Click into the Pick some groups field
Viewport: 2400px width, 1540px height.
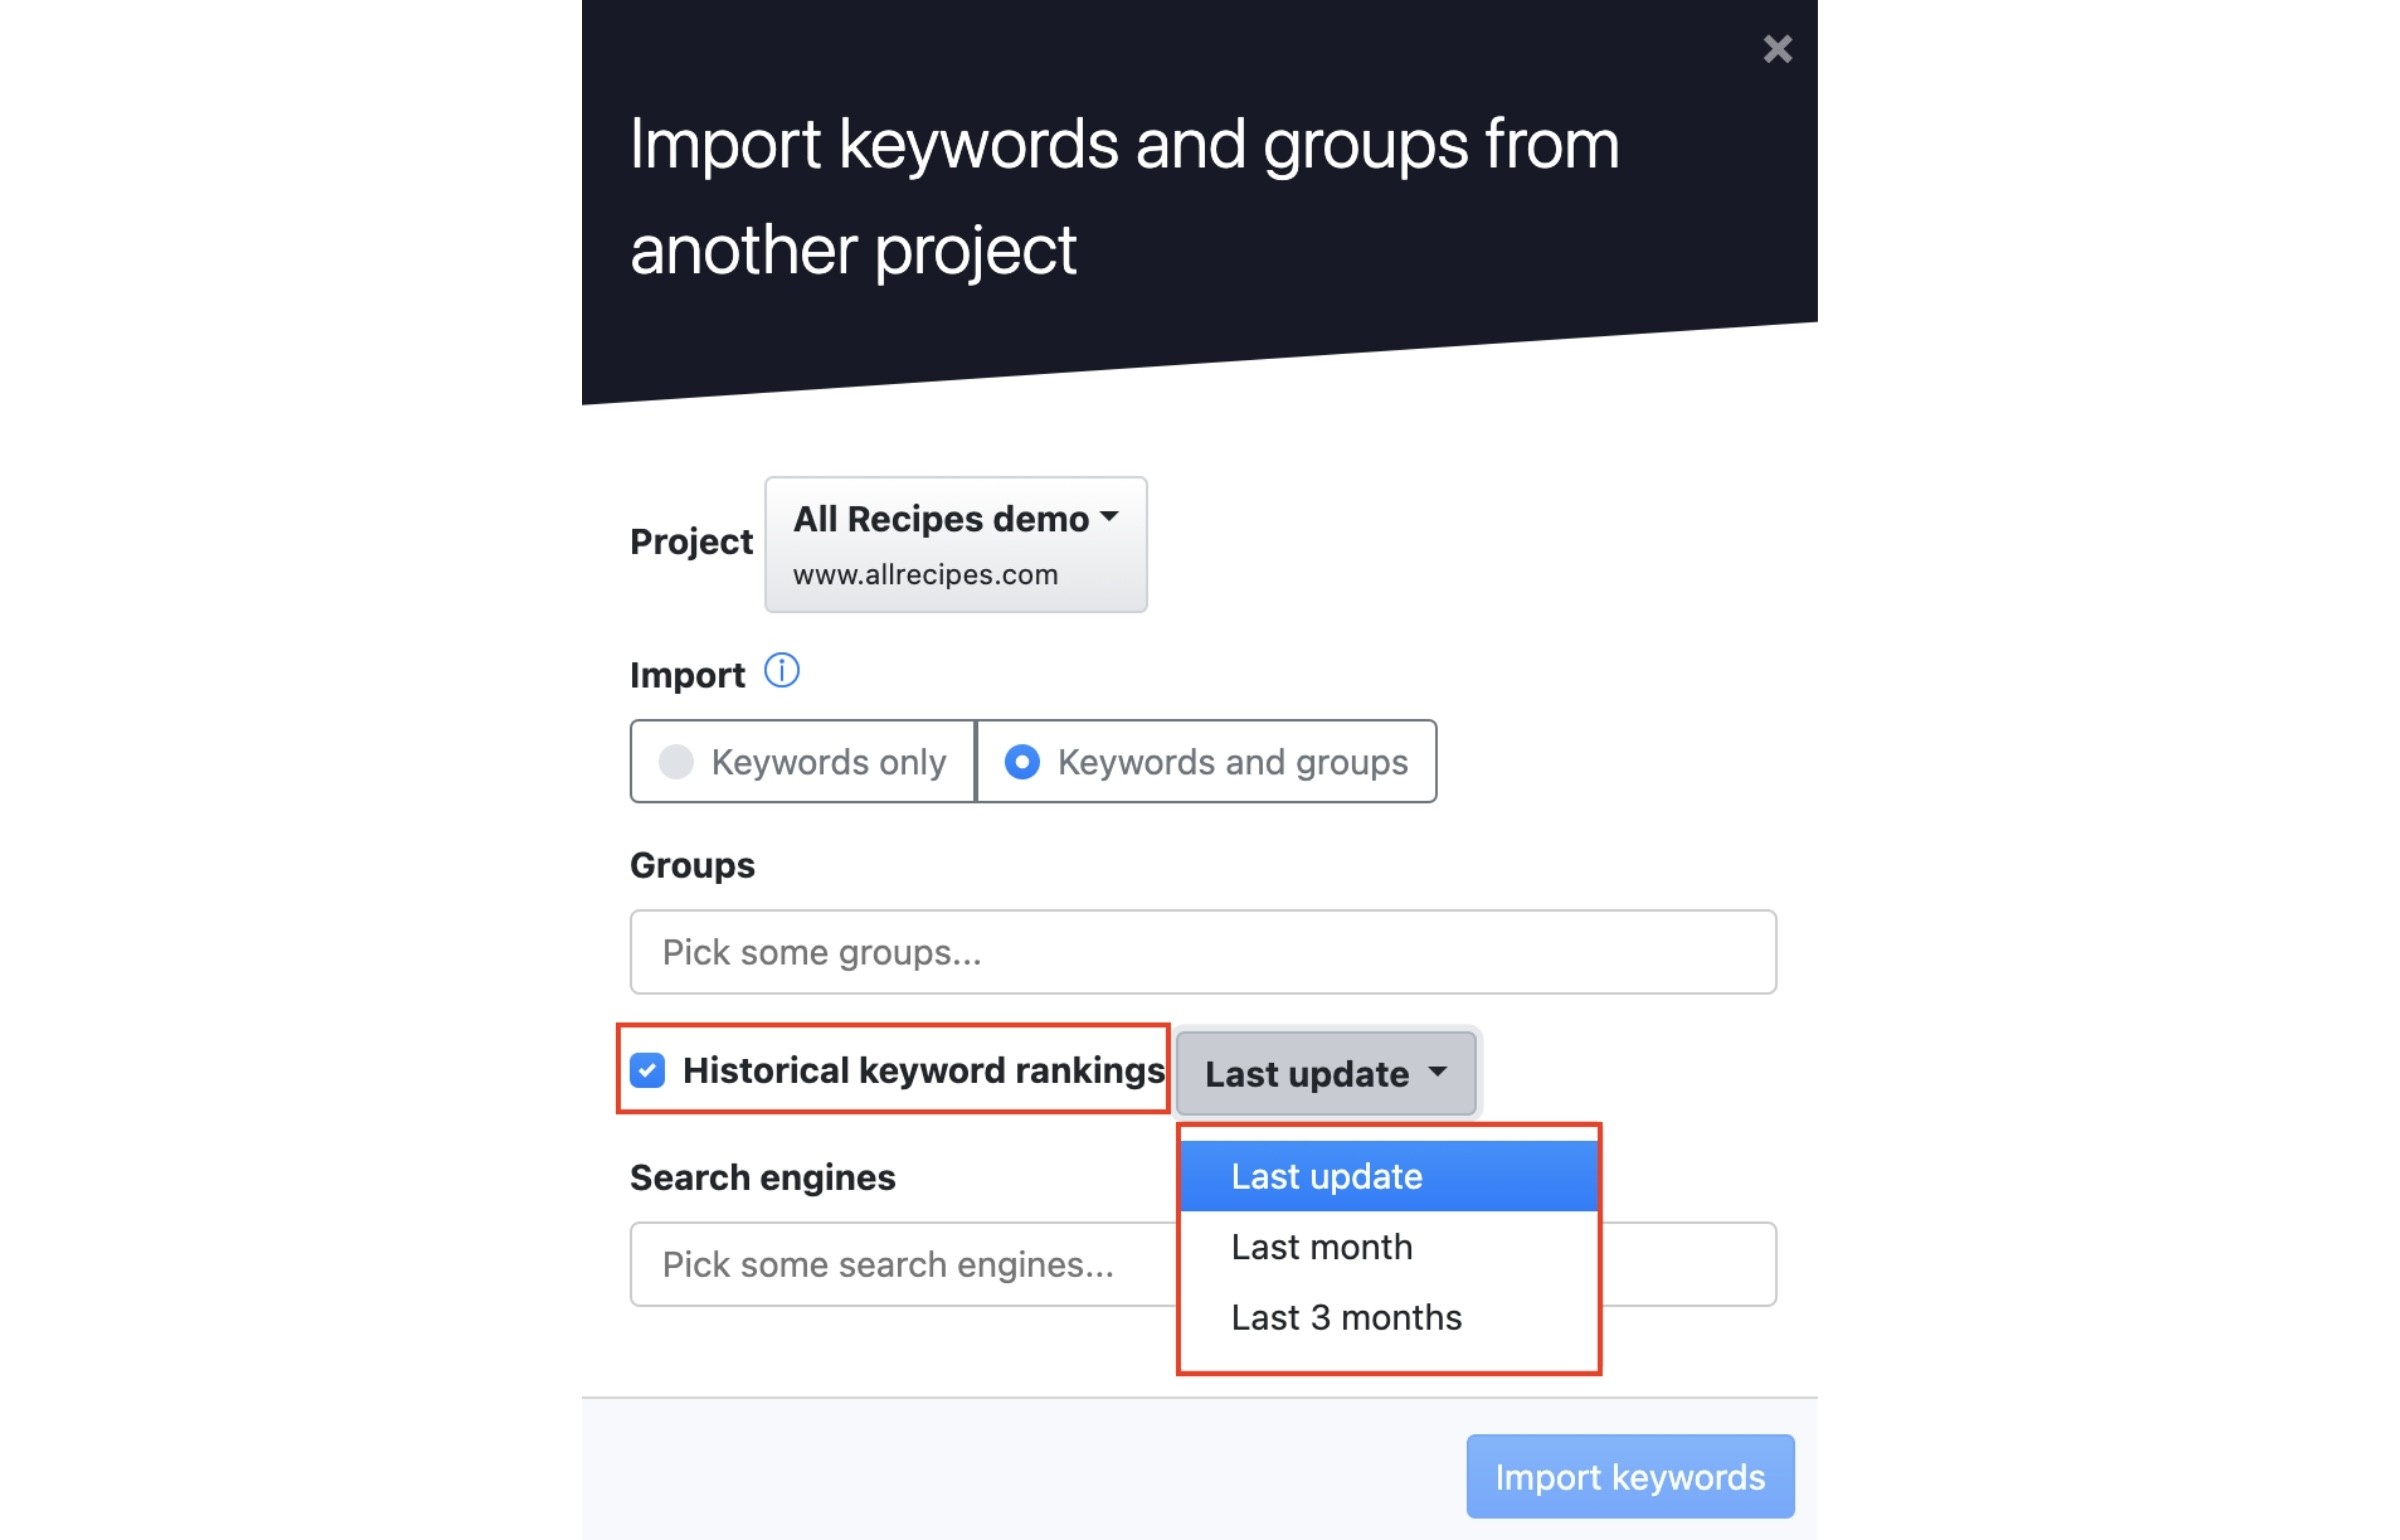click(x=1203, y=952)
